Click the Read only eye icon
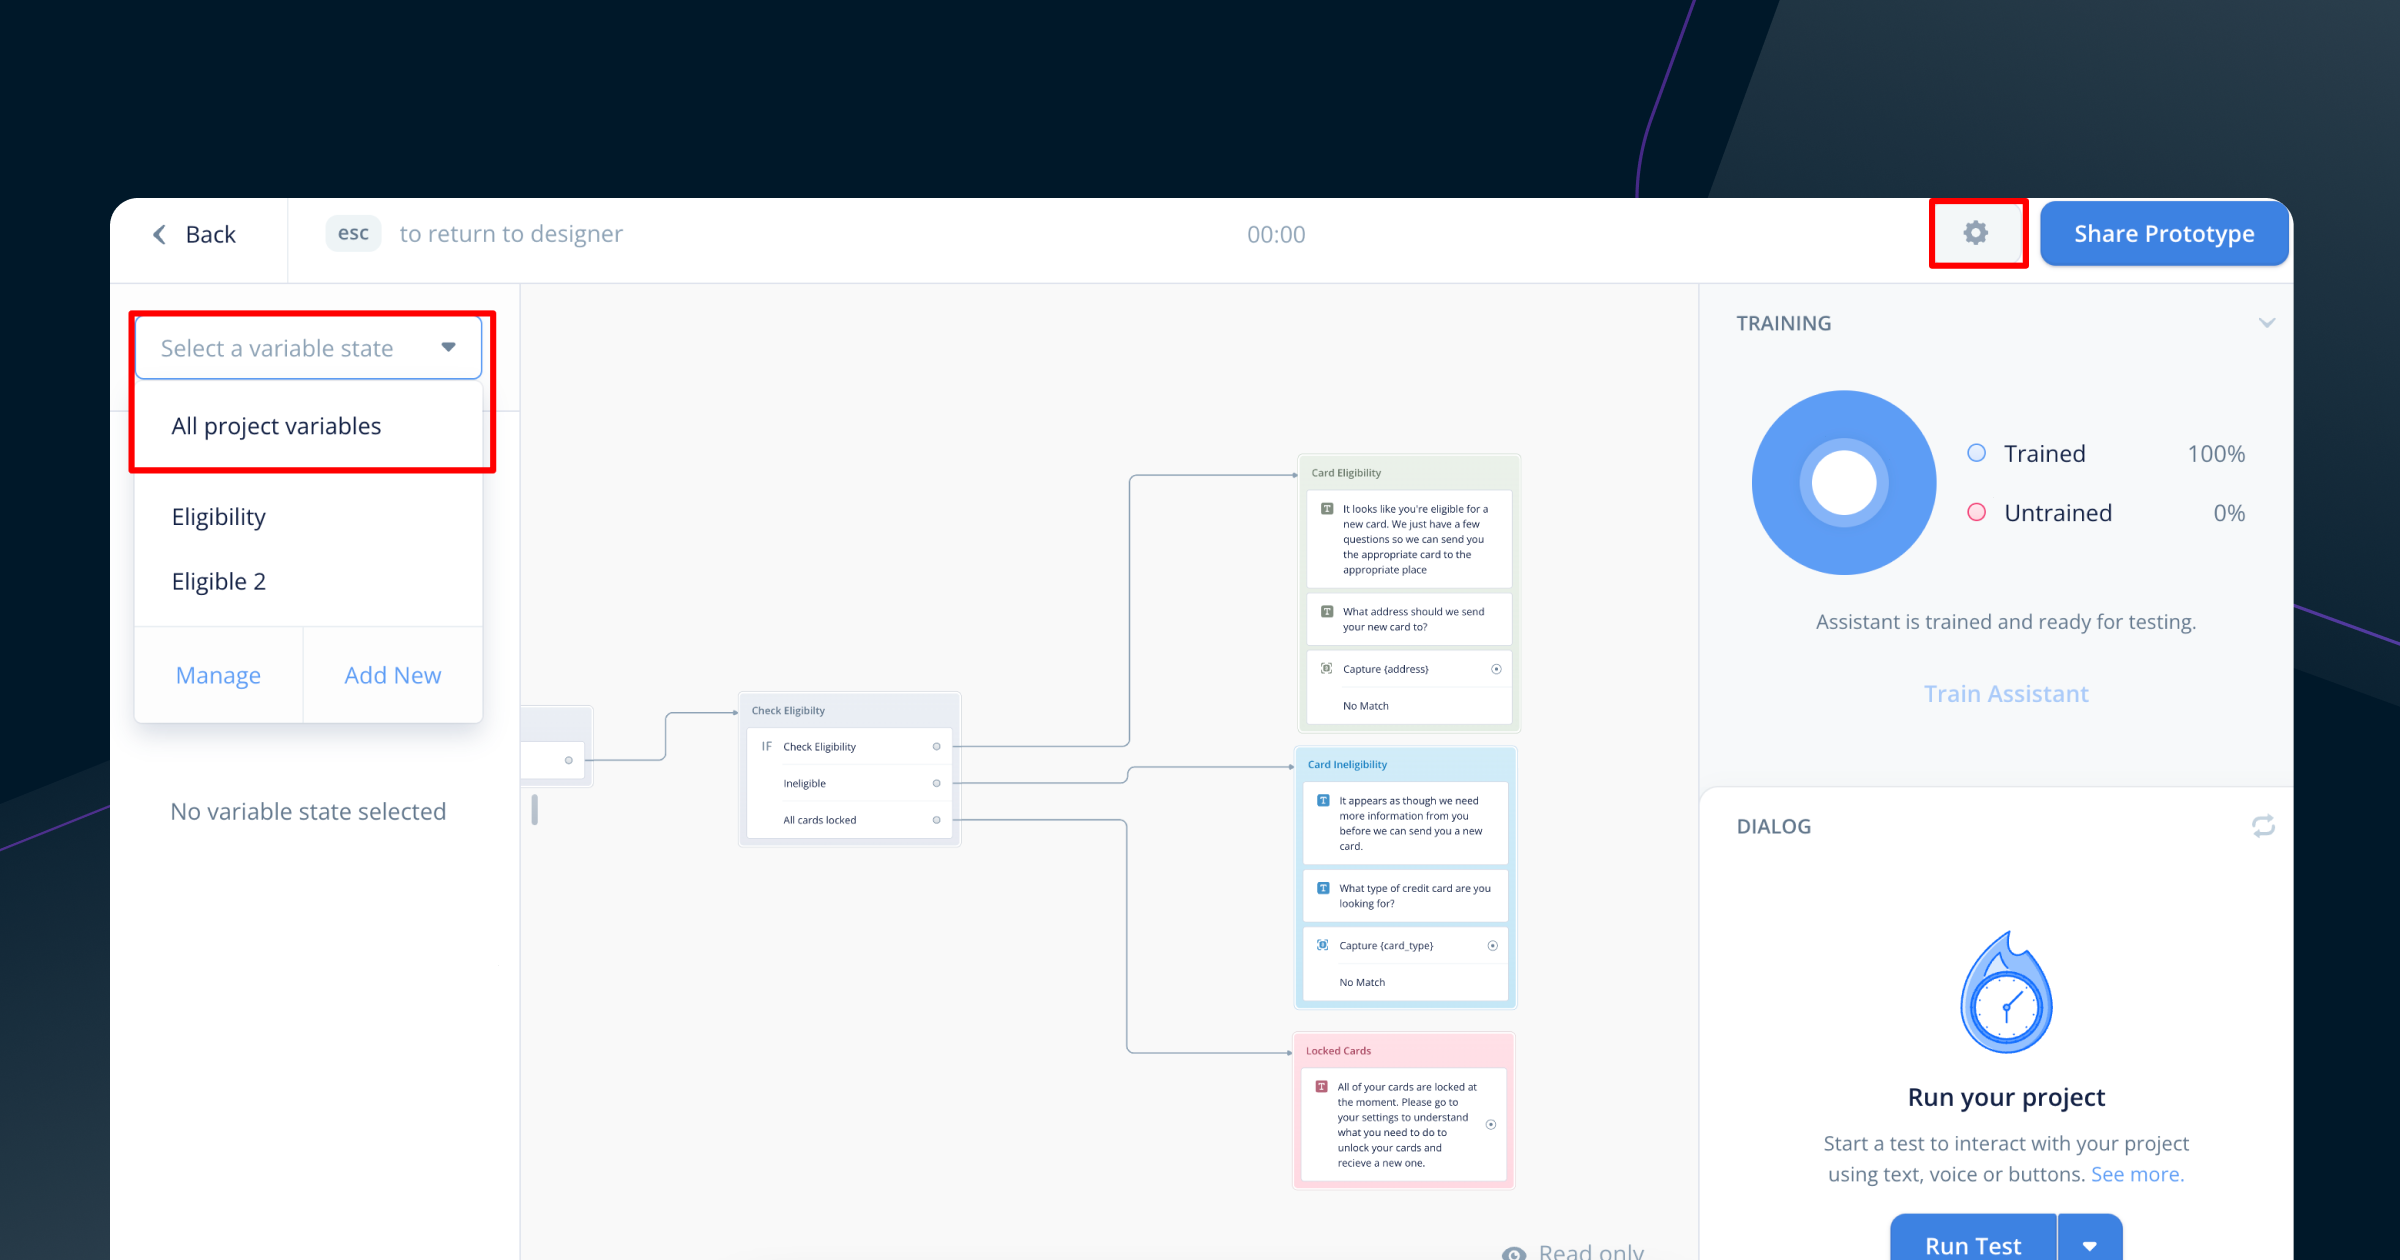 click(1514, 1252)
